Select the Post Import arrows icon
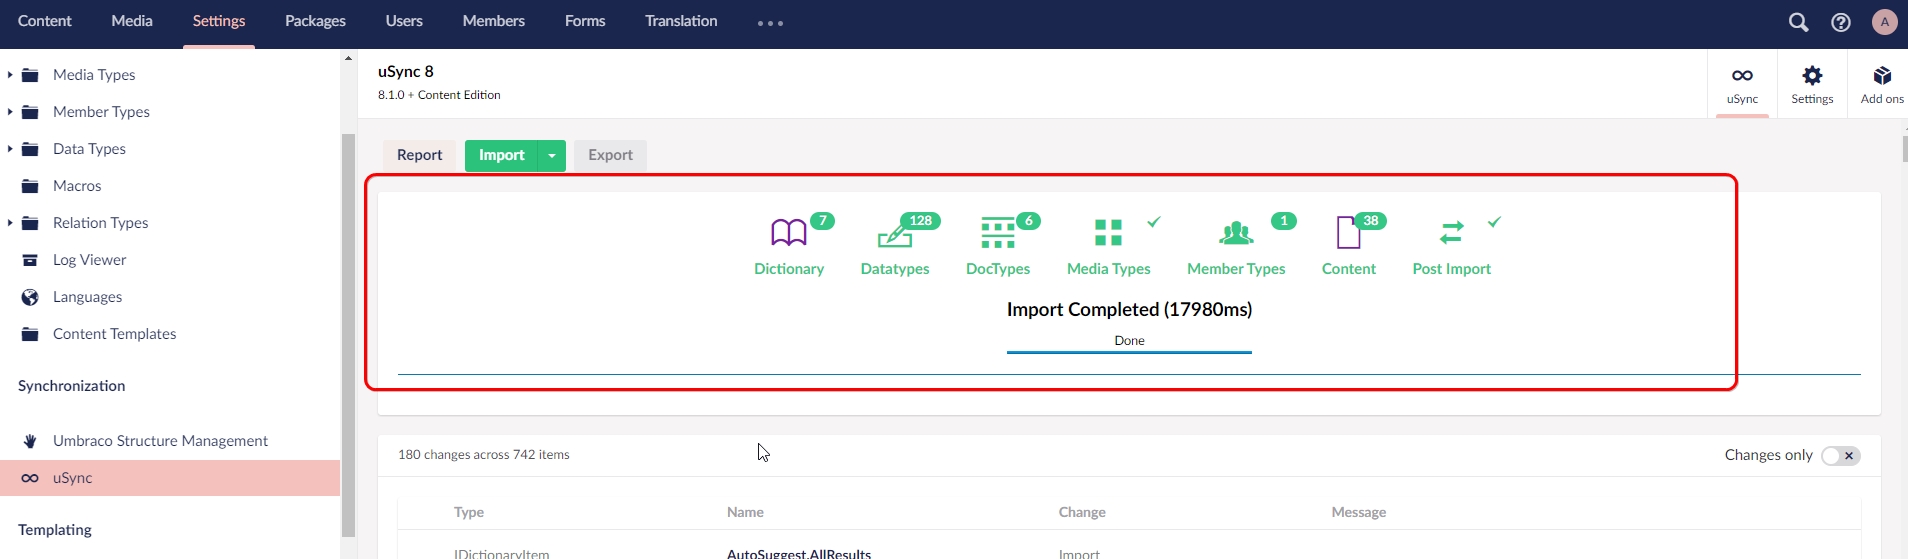This screenshot has height=559, width=1908. (x=1451, y=233)
